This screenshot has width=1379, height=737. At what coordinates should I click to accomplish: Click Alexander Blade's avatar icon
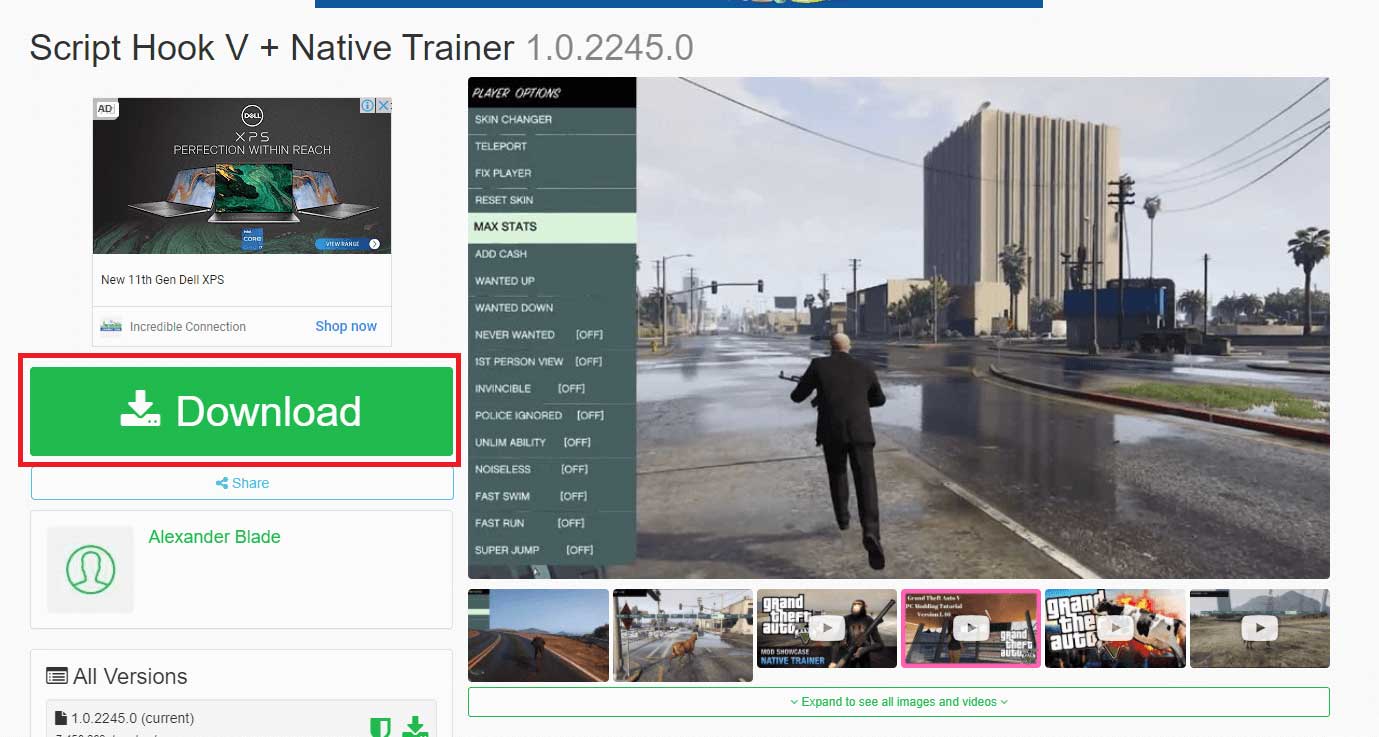click(90, 569)
